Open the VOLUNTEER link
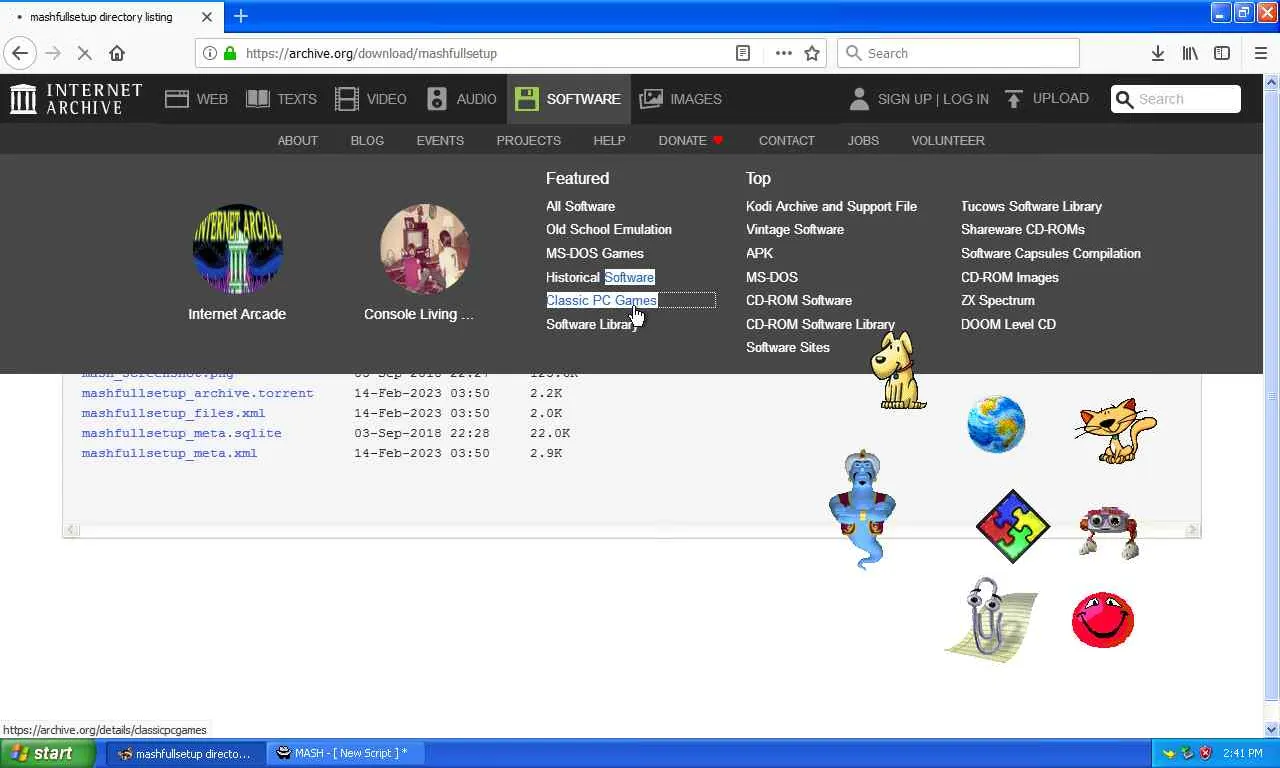 pyautogui.click(x=948, y=140)
